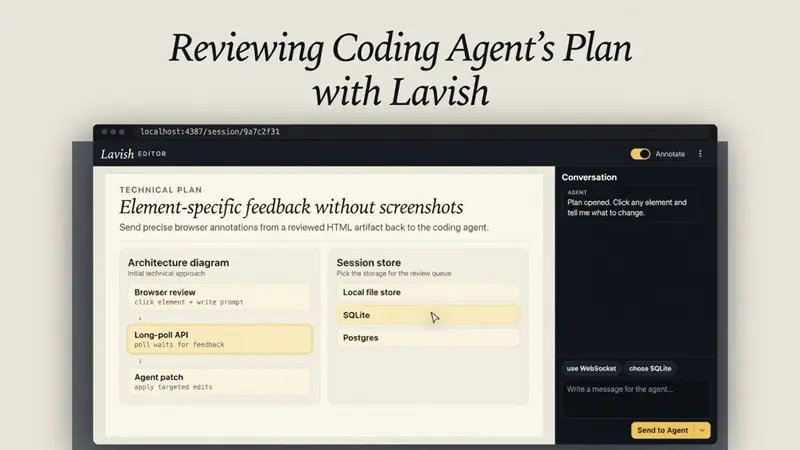800x450 pixels.
Task: Select the 'chose SQLite' annotation chip
Action: (650, 368)
